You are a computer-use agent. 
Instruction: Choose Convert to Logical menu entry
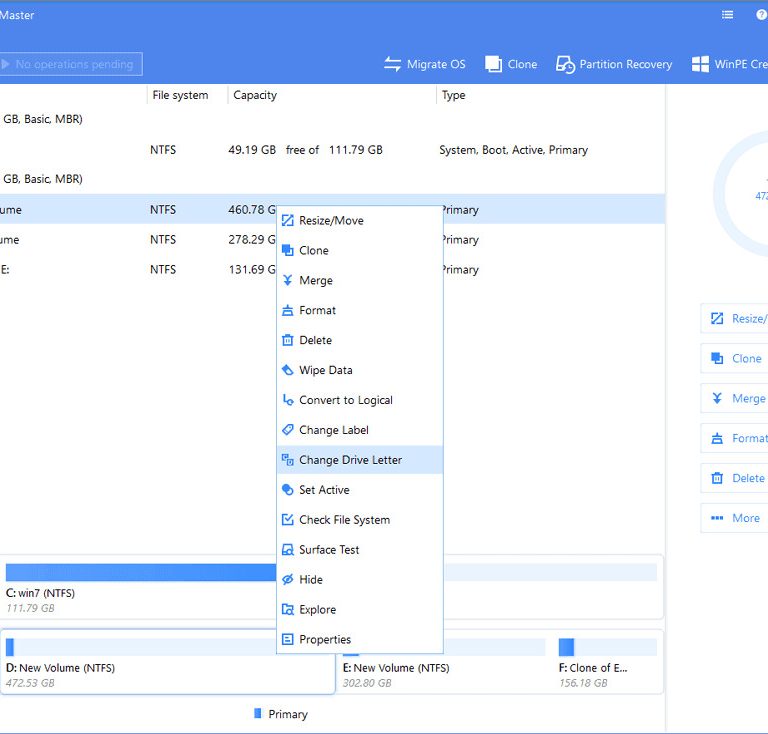point(360,400)
